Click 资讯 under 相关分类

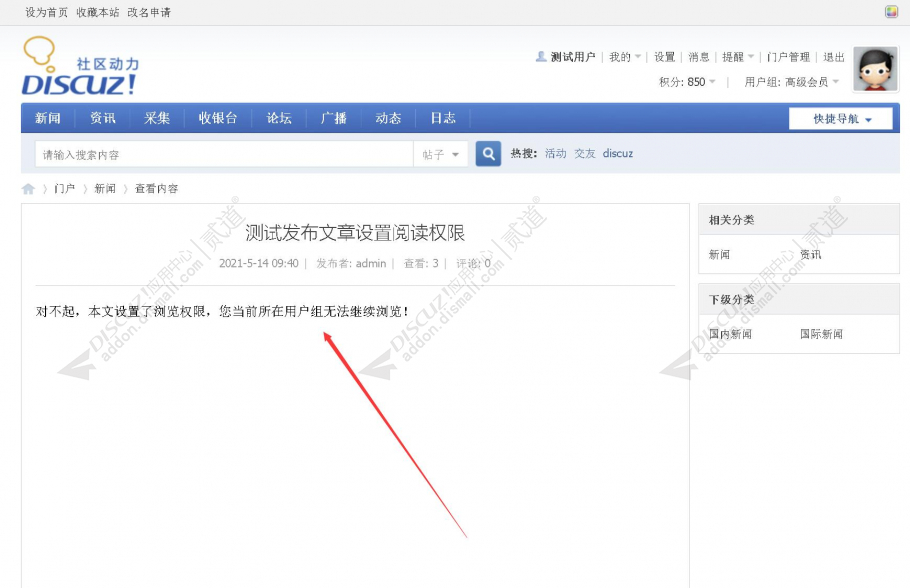coord(811,255)
